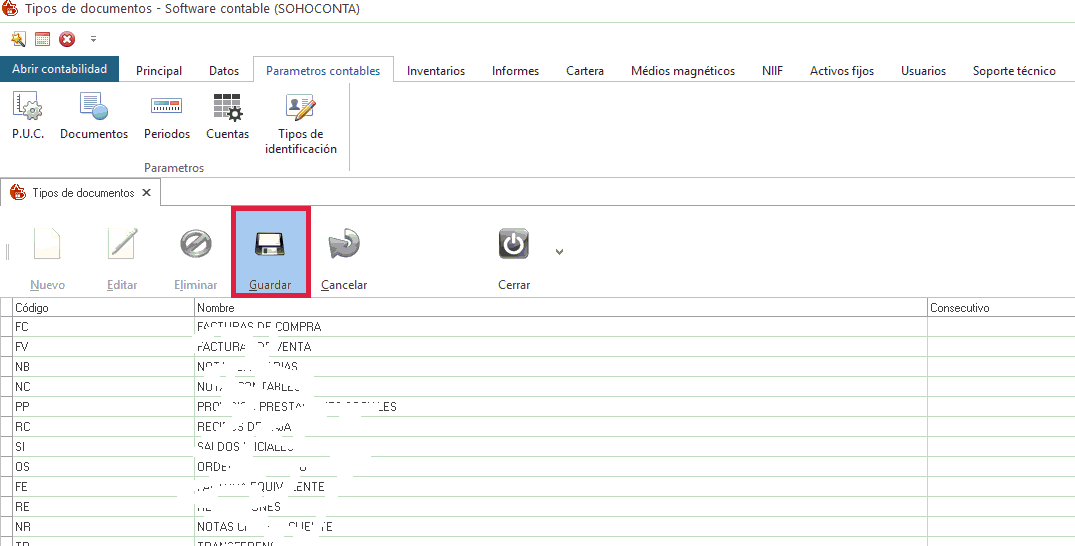The width and height of the screenshot is (1075, 546).
Task: Open the Soporte técnico tab
Action: [1013, 71]
